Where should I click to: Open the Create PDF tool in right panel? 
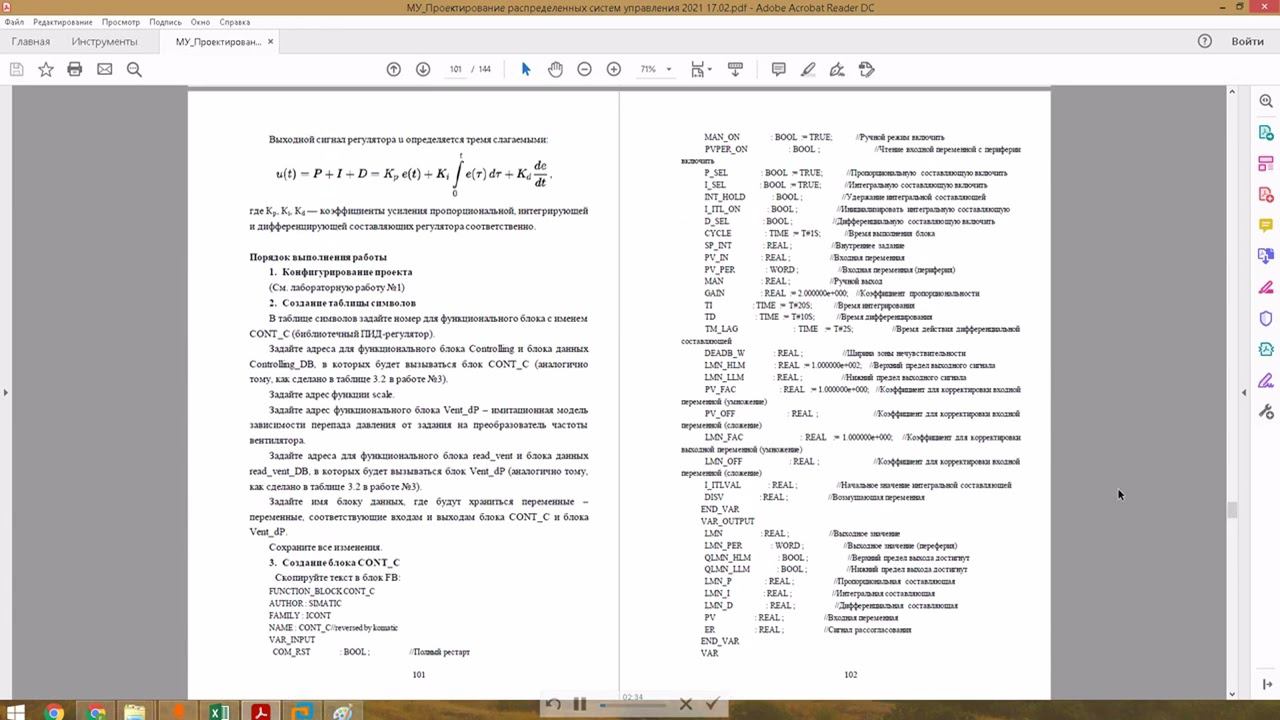click(x=1266, y=194)
